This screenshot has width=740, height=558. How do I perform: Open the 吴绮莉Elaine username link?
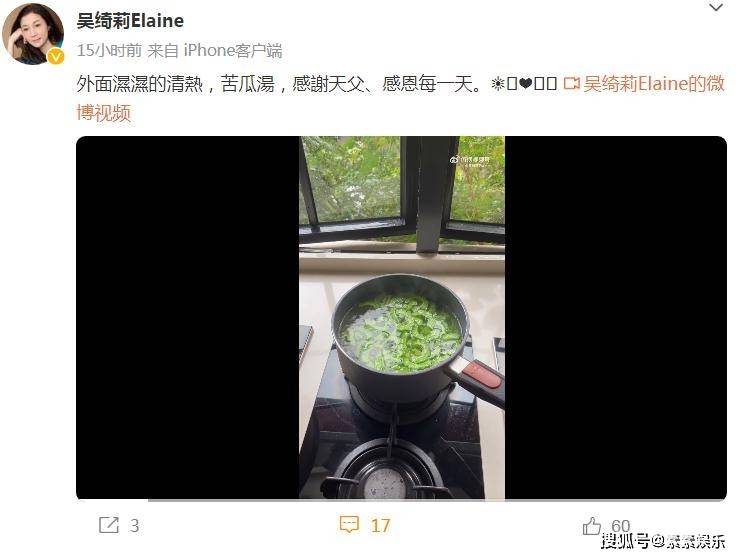click(x=130, y=21)
